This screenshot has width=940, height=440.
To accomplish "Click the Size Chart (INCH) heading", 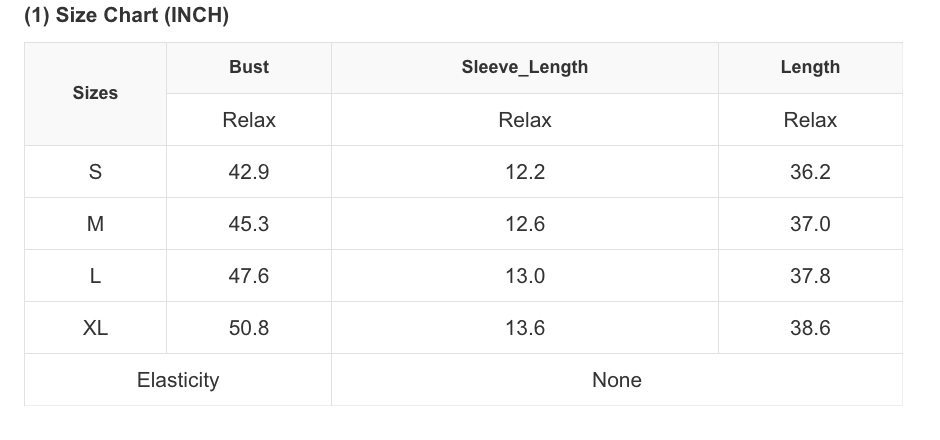I will [126, 15].
